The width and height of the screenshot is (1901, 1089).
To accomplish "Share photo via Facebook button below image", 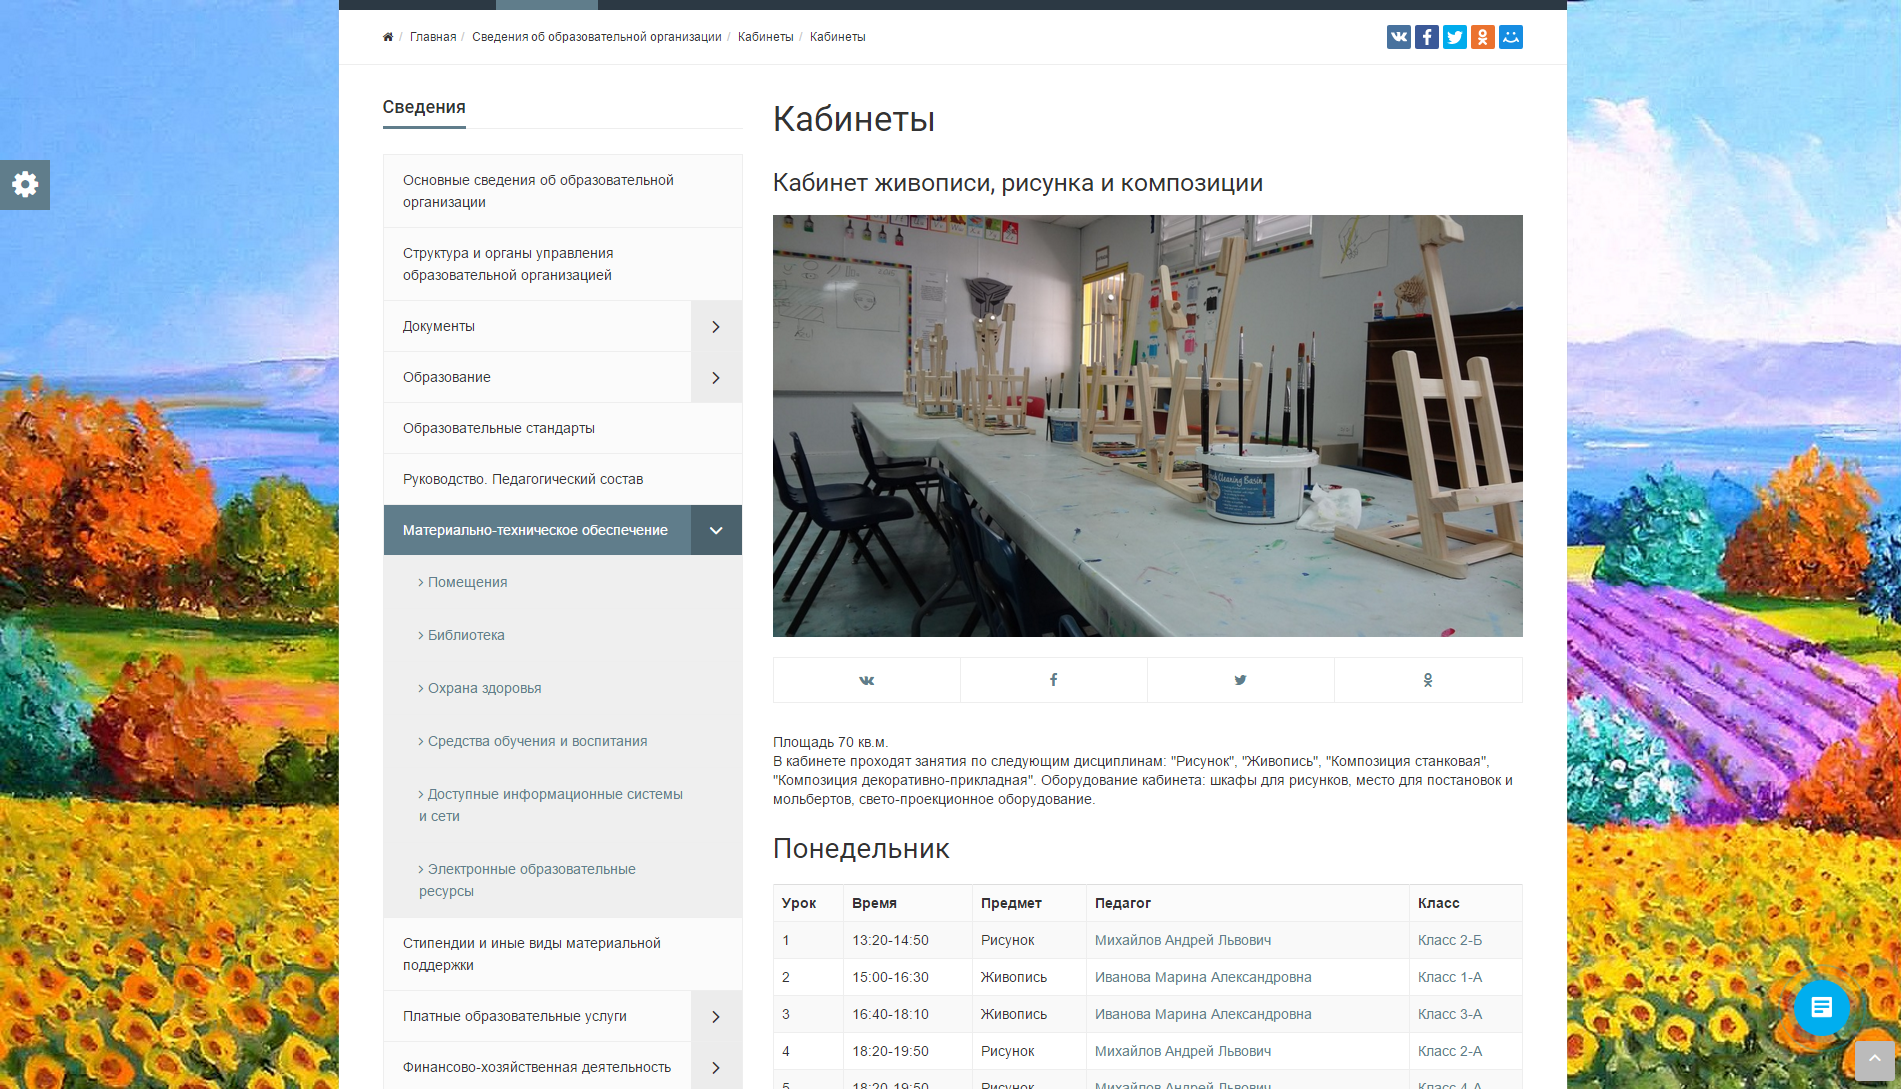I will [x=1053, y=680].
